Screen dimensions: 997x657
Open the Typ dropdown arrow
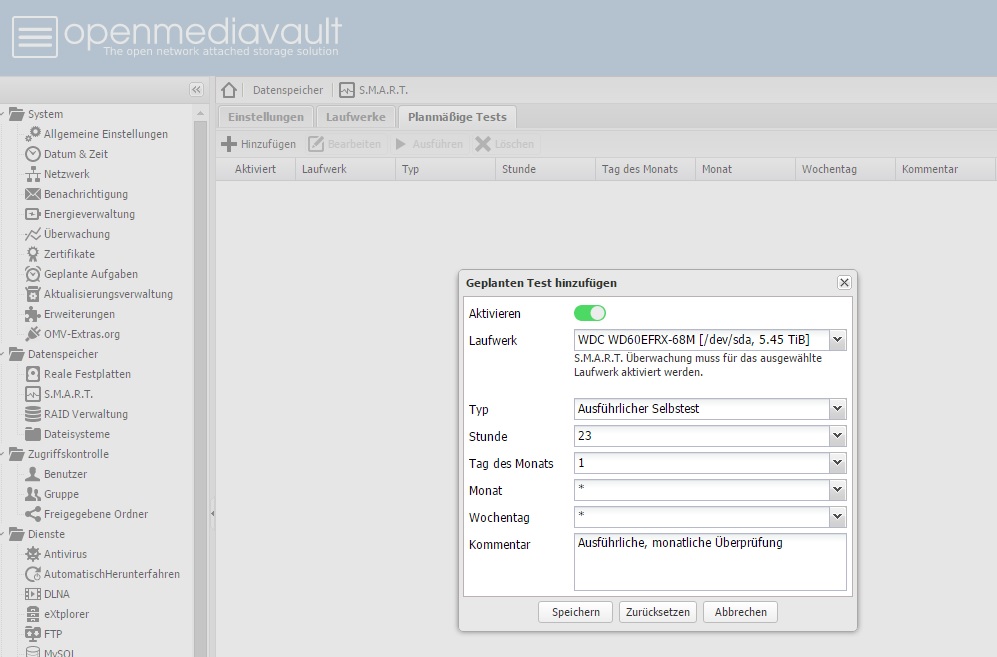[x=837, y=409]
